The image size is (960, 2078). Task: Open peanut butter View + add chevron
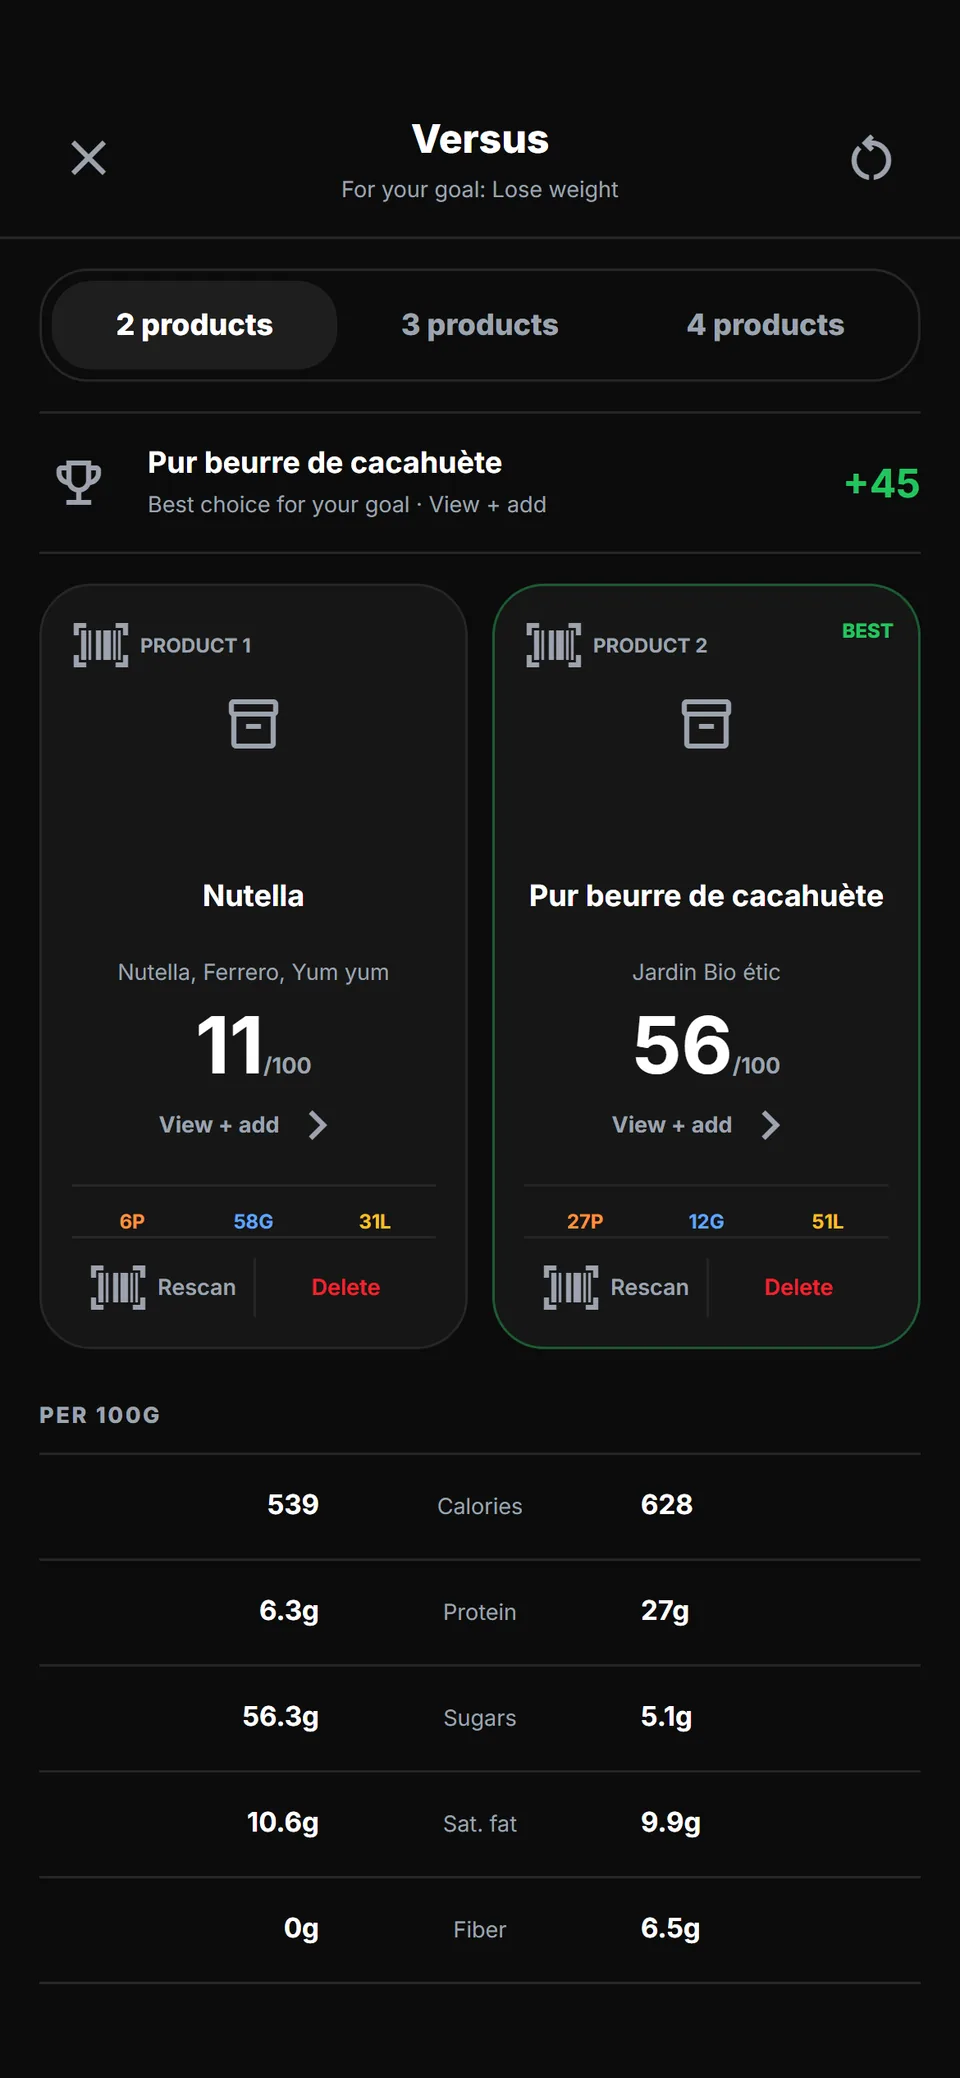[x=770, y=1125]
